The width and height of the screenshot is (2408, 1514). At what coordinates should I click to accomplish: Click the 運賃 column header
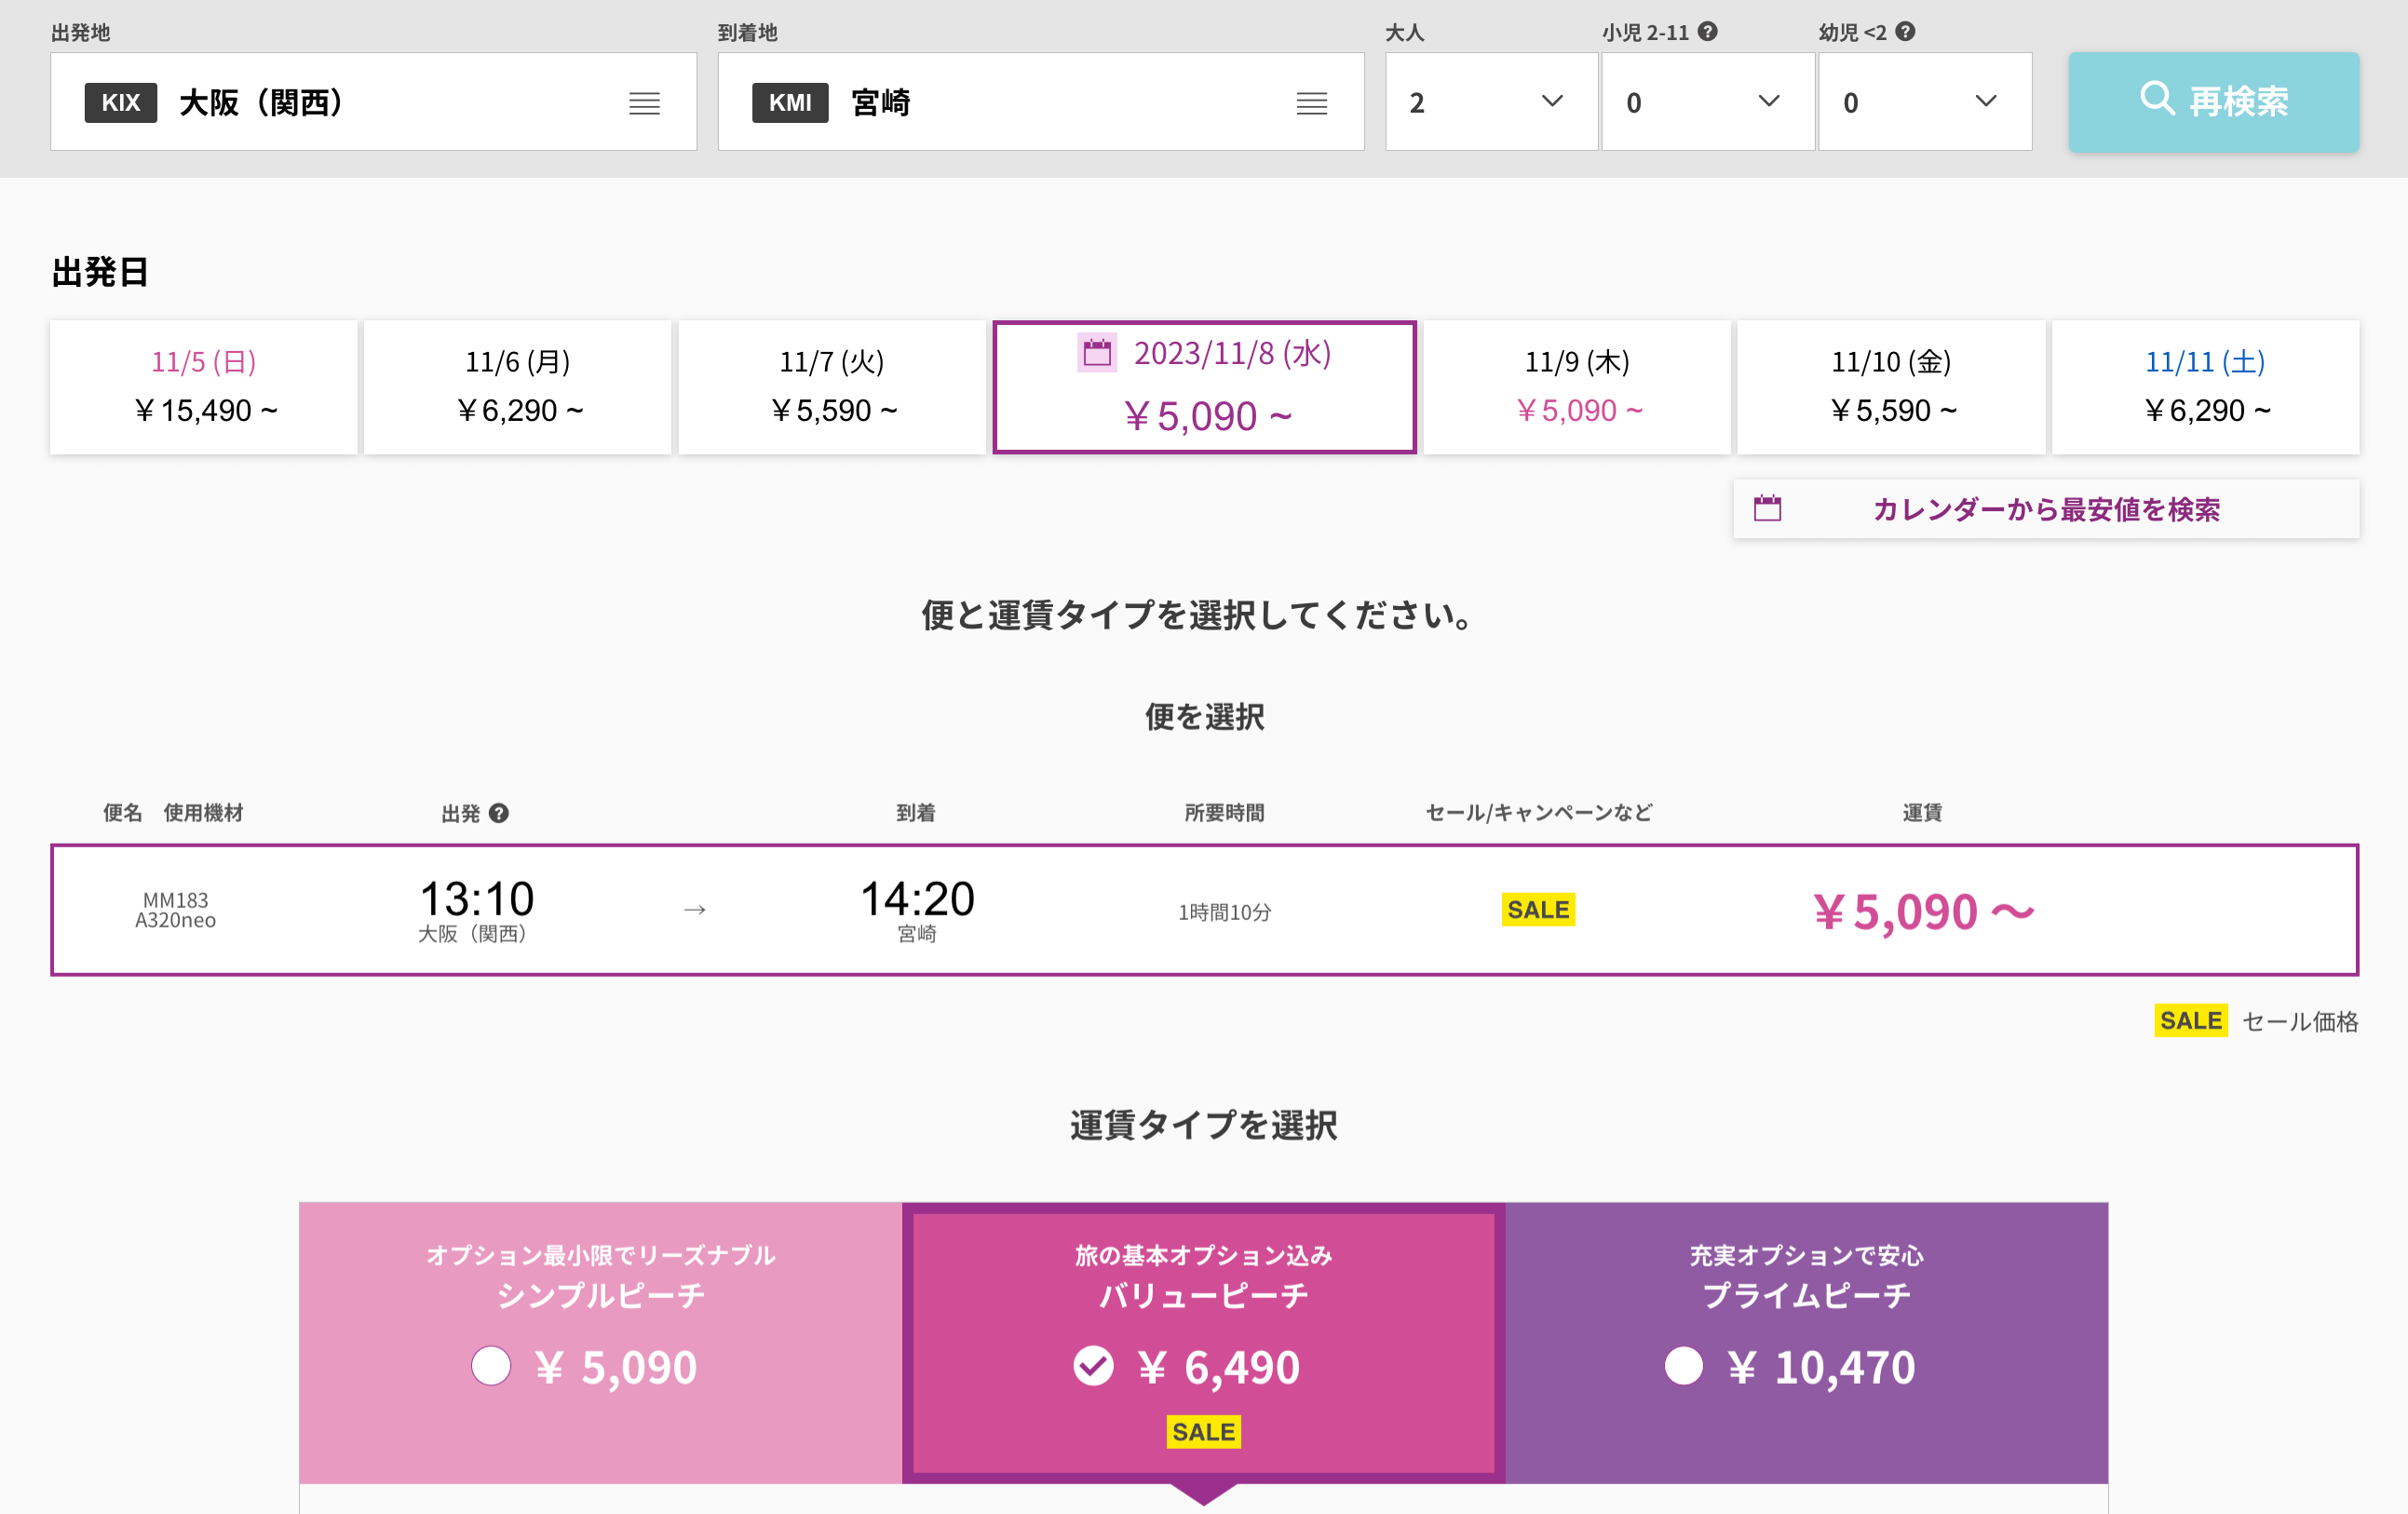click(x=1921, y=813)
